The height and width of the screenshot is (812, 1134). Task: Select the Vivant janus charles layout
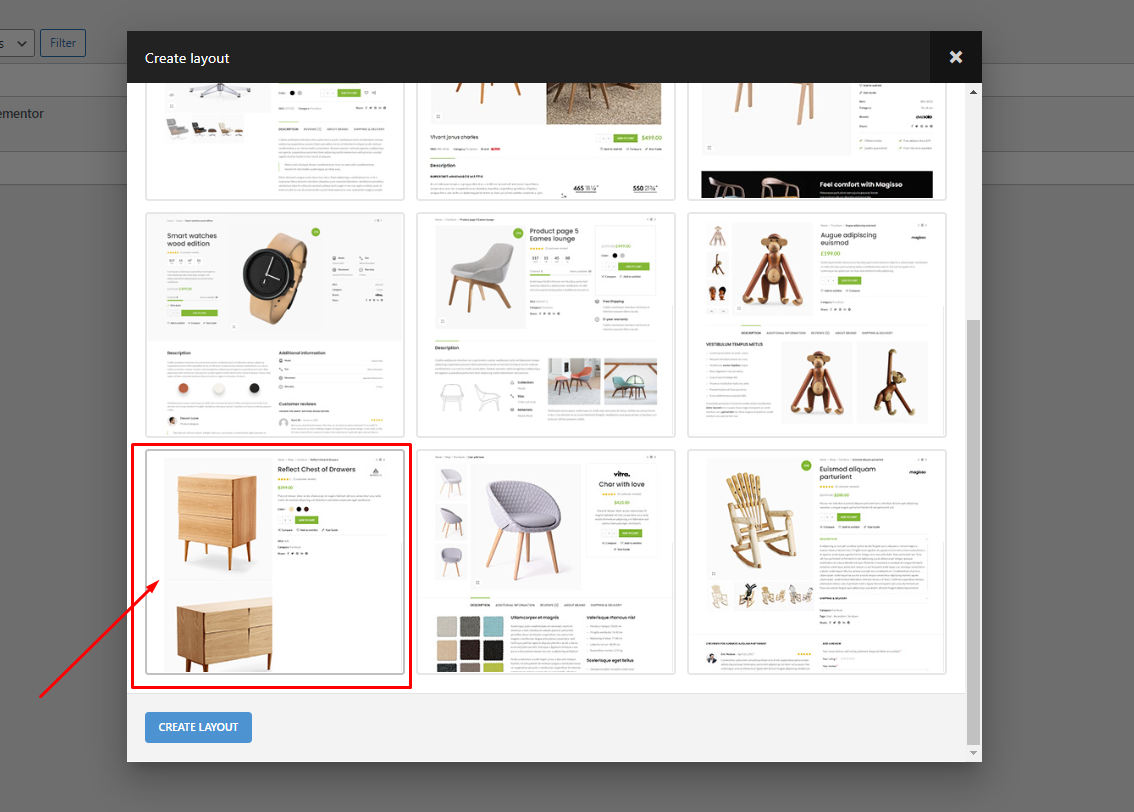tap(546, 141)
